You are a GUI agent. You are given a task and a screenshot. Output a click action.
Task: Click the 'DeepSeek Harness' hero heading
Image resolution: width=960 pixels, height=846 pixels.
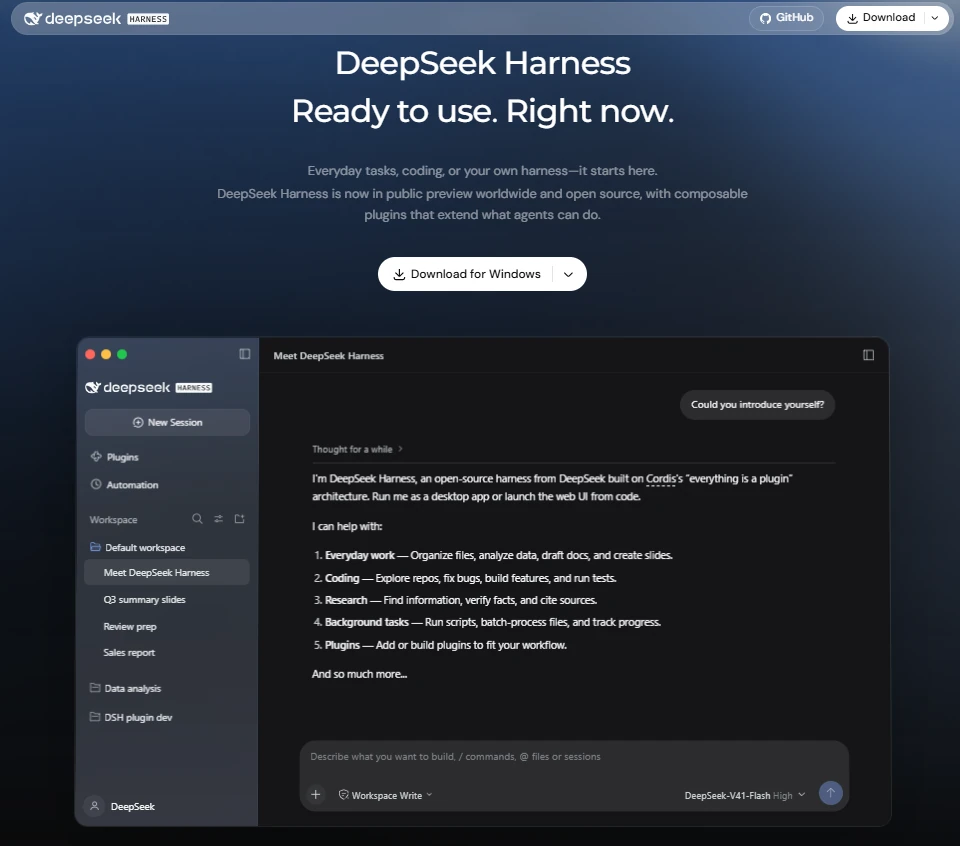[482, 63]
